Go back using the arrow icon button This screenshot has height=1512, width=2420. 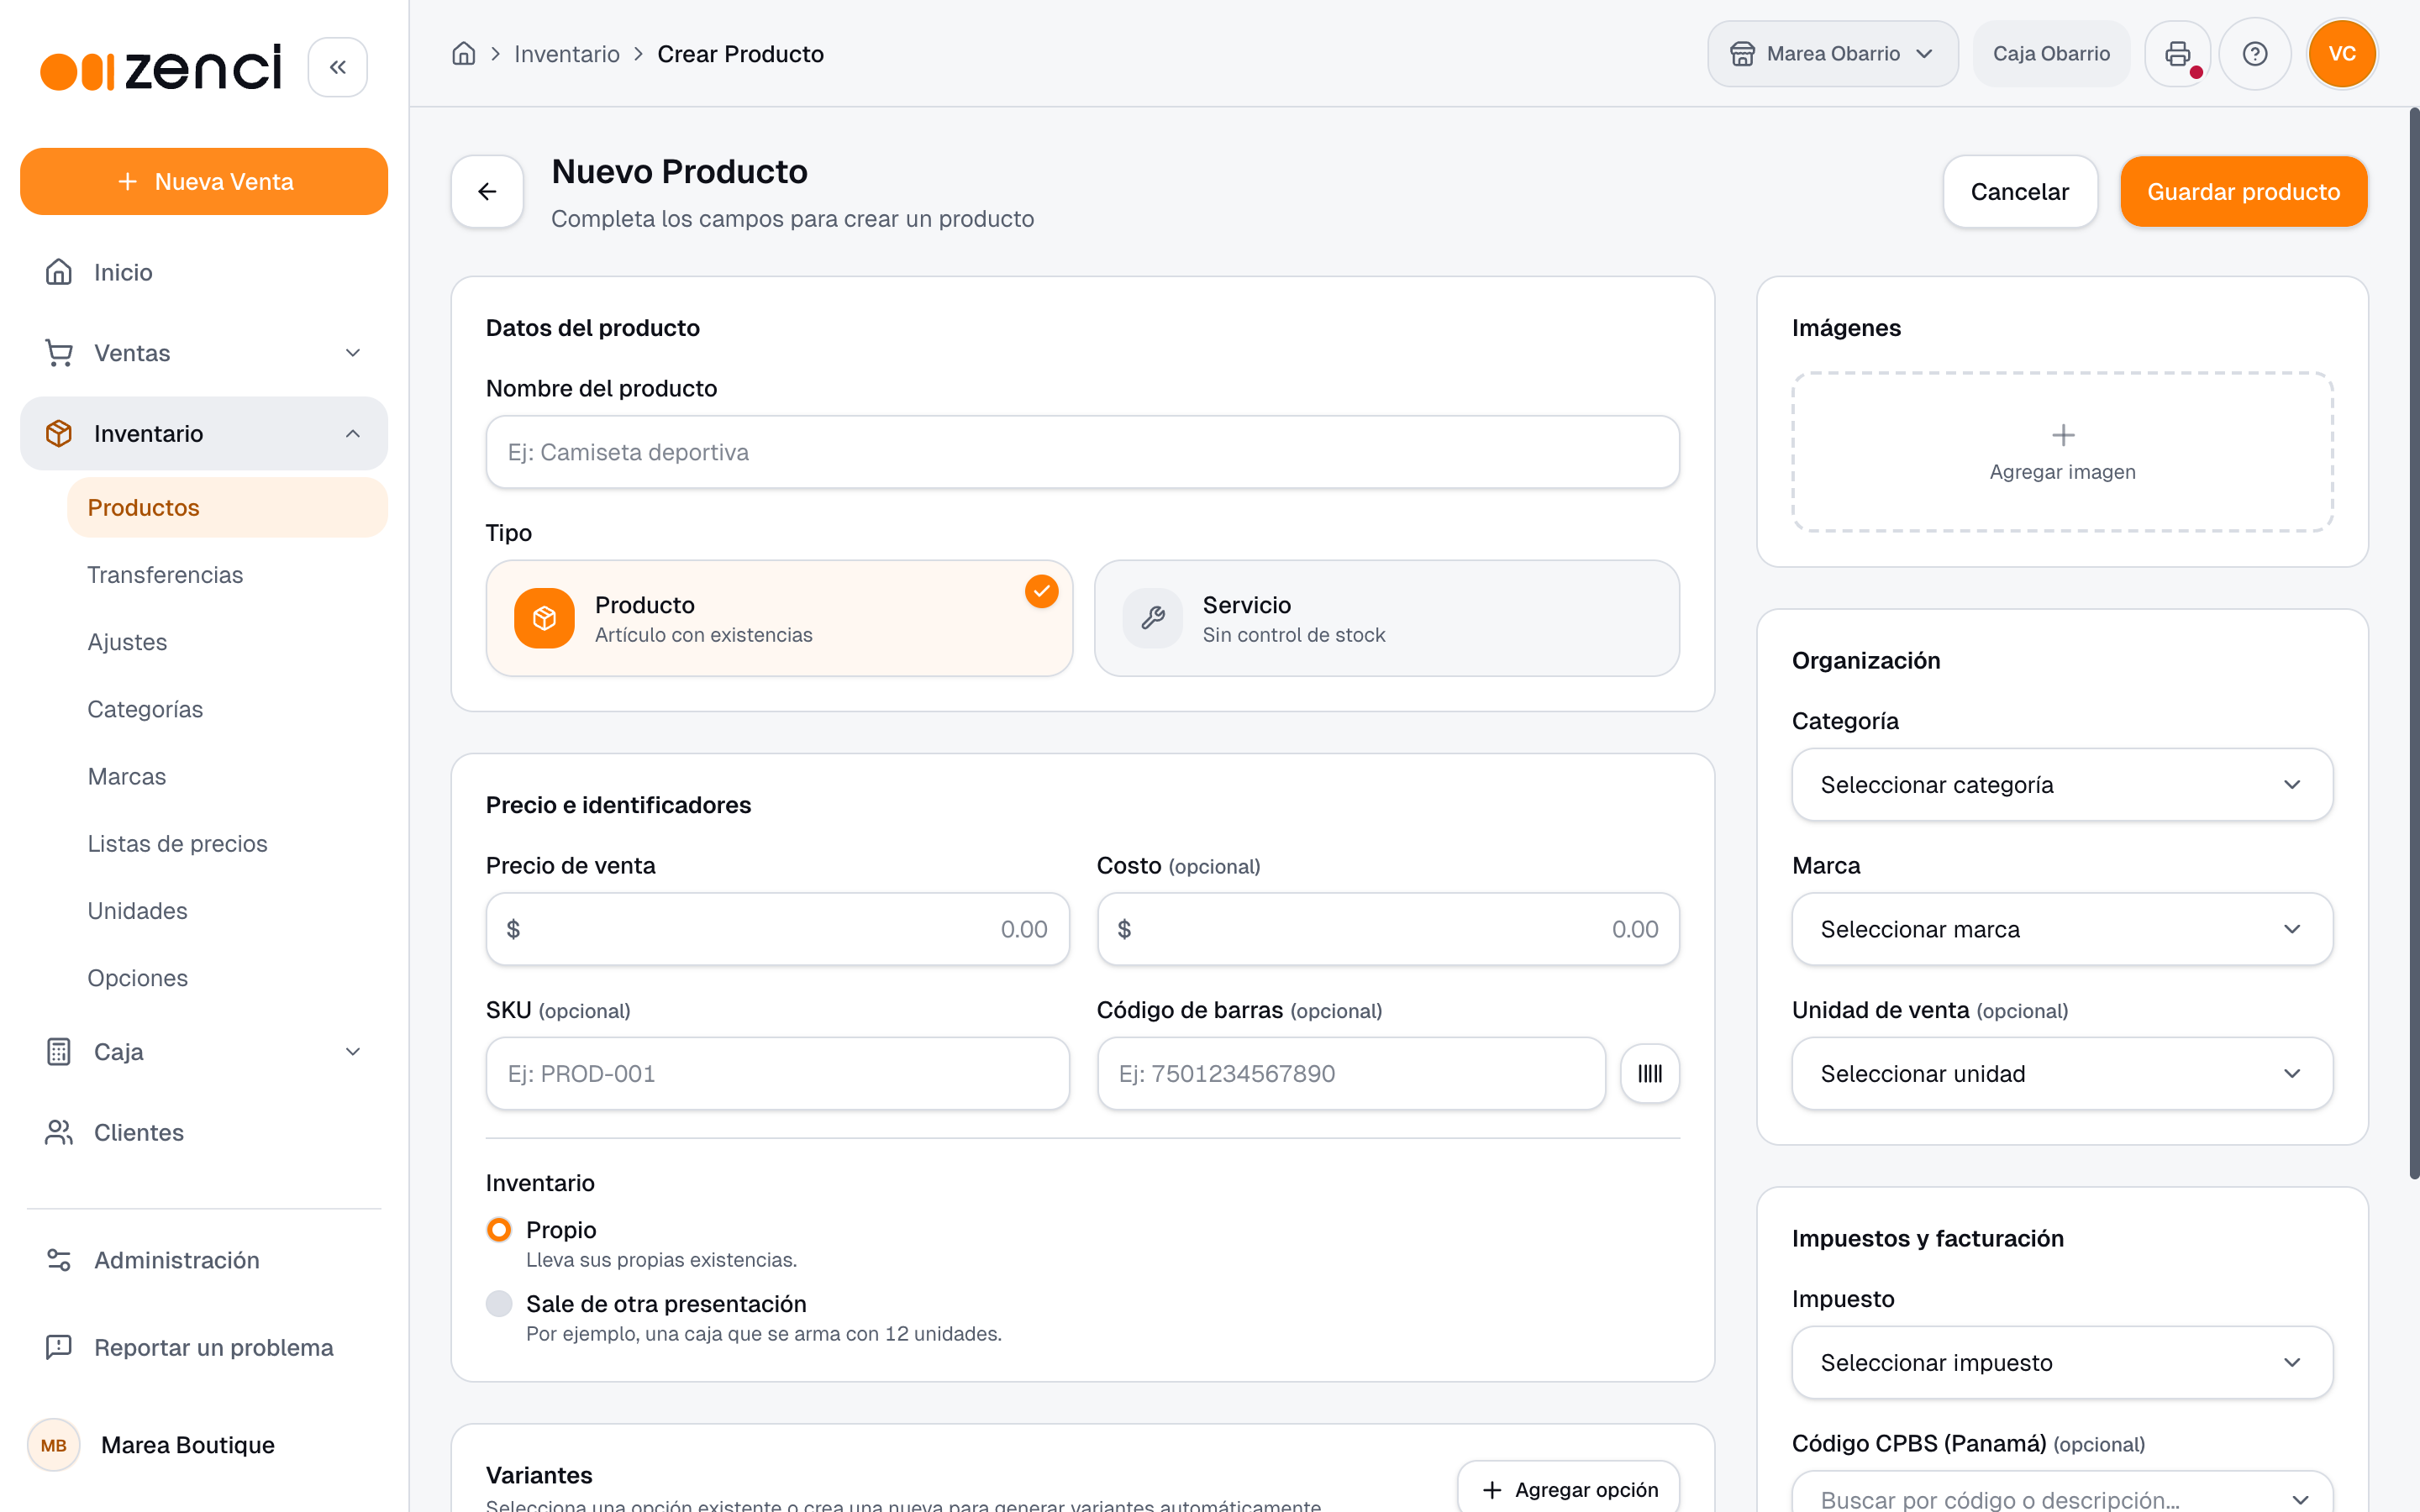pyautogui.click(x=487, y=191)
